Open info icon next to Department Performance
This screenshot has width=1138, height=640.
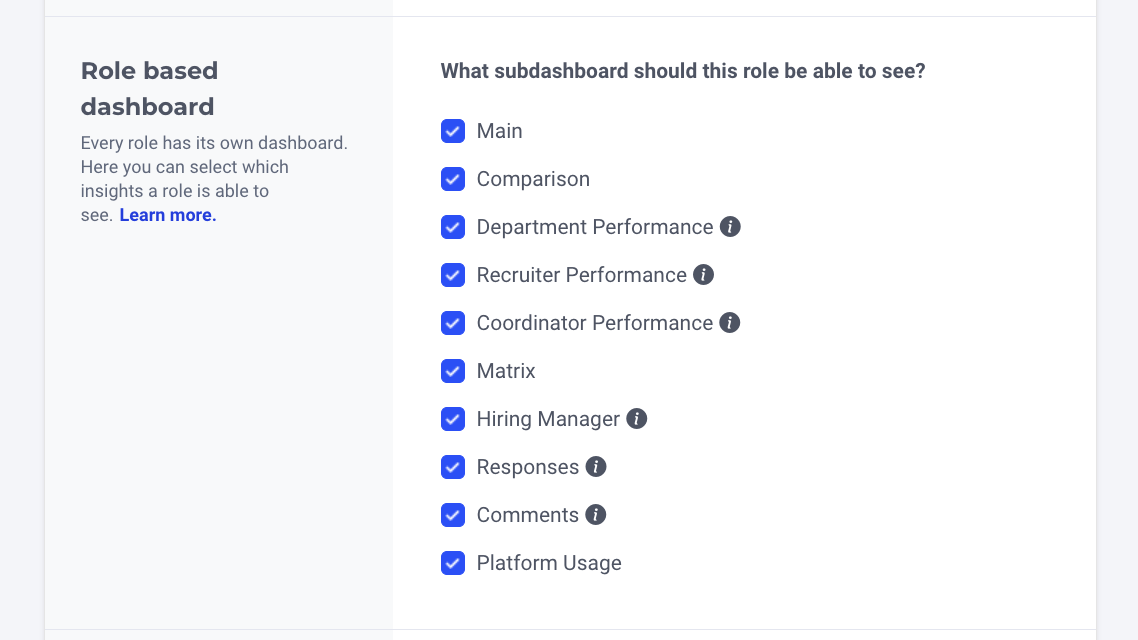pos(731,227)
